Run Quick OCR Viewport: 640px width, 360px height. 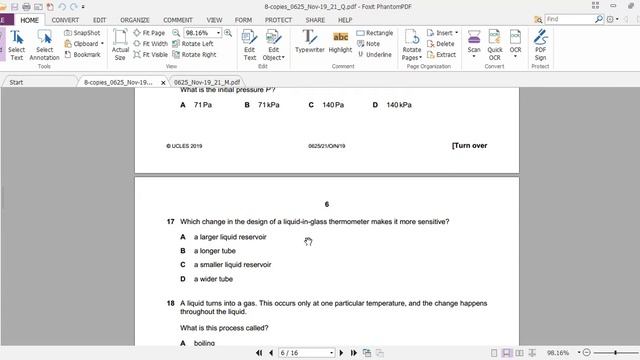(x=495, y=45)
